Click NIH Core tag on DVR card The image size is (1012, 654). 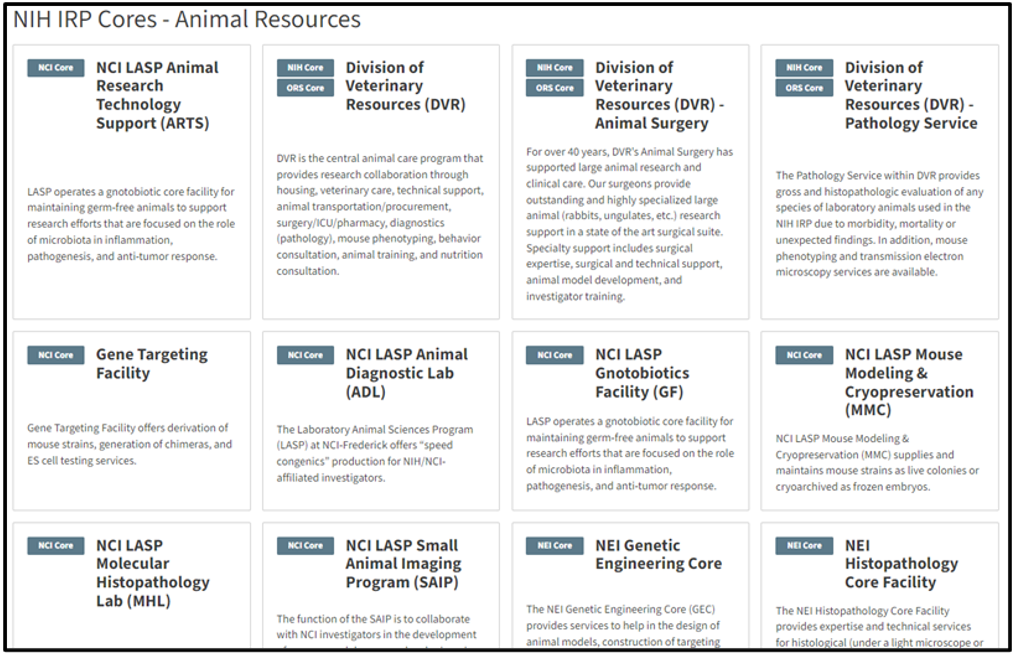coord(305,68)
